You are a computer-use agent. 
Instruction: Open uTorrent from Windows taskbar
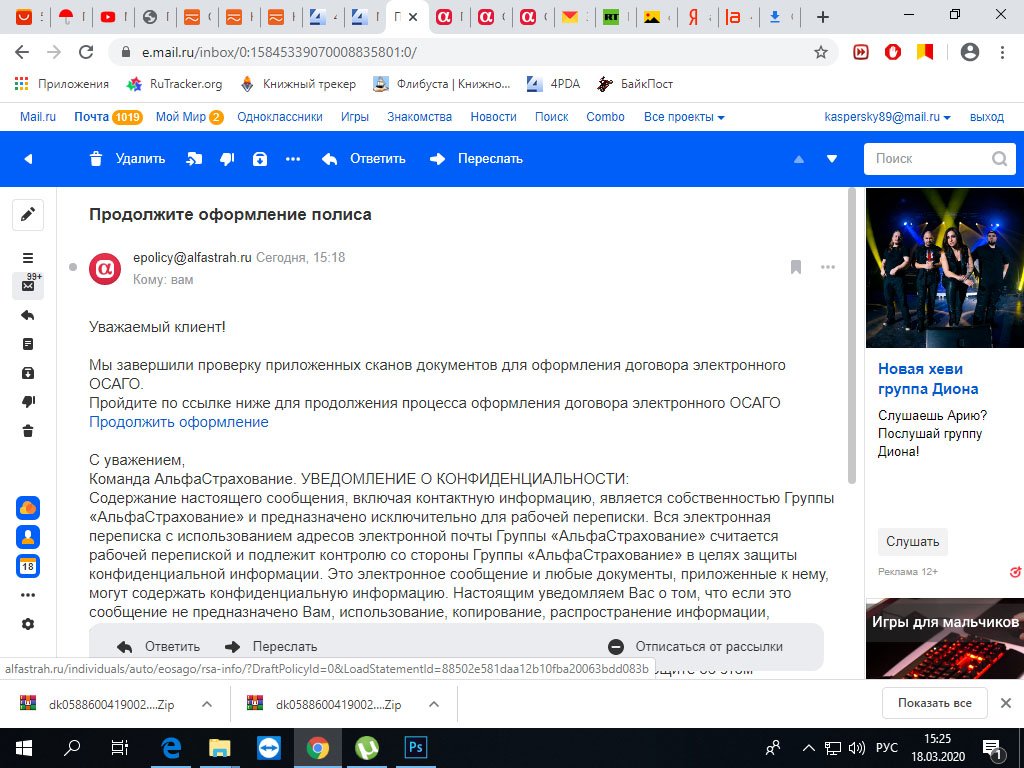[367, 748]
